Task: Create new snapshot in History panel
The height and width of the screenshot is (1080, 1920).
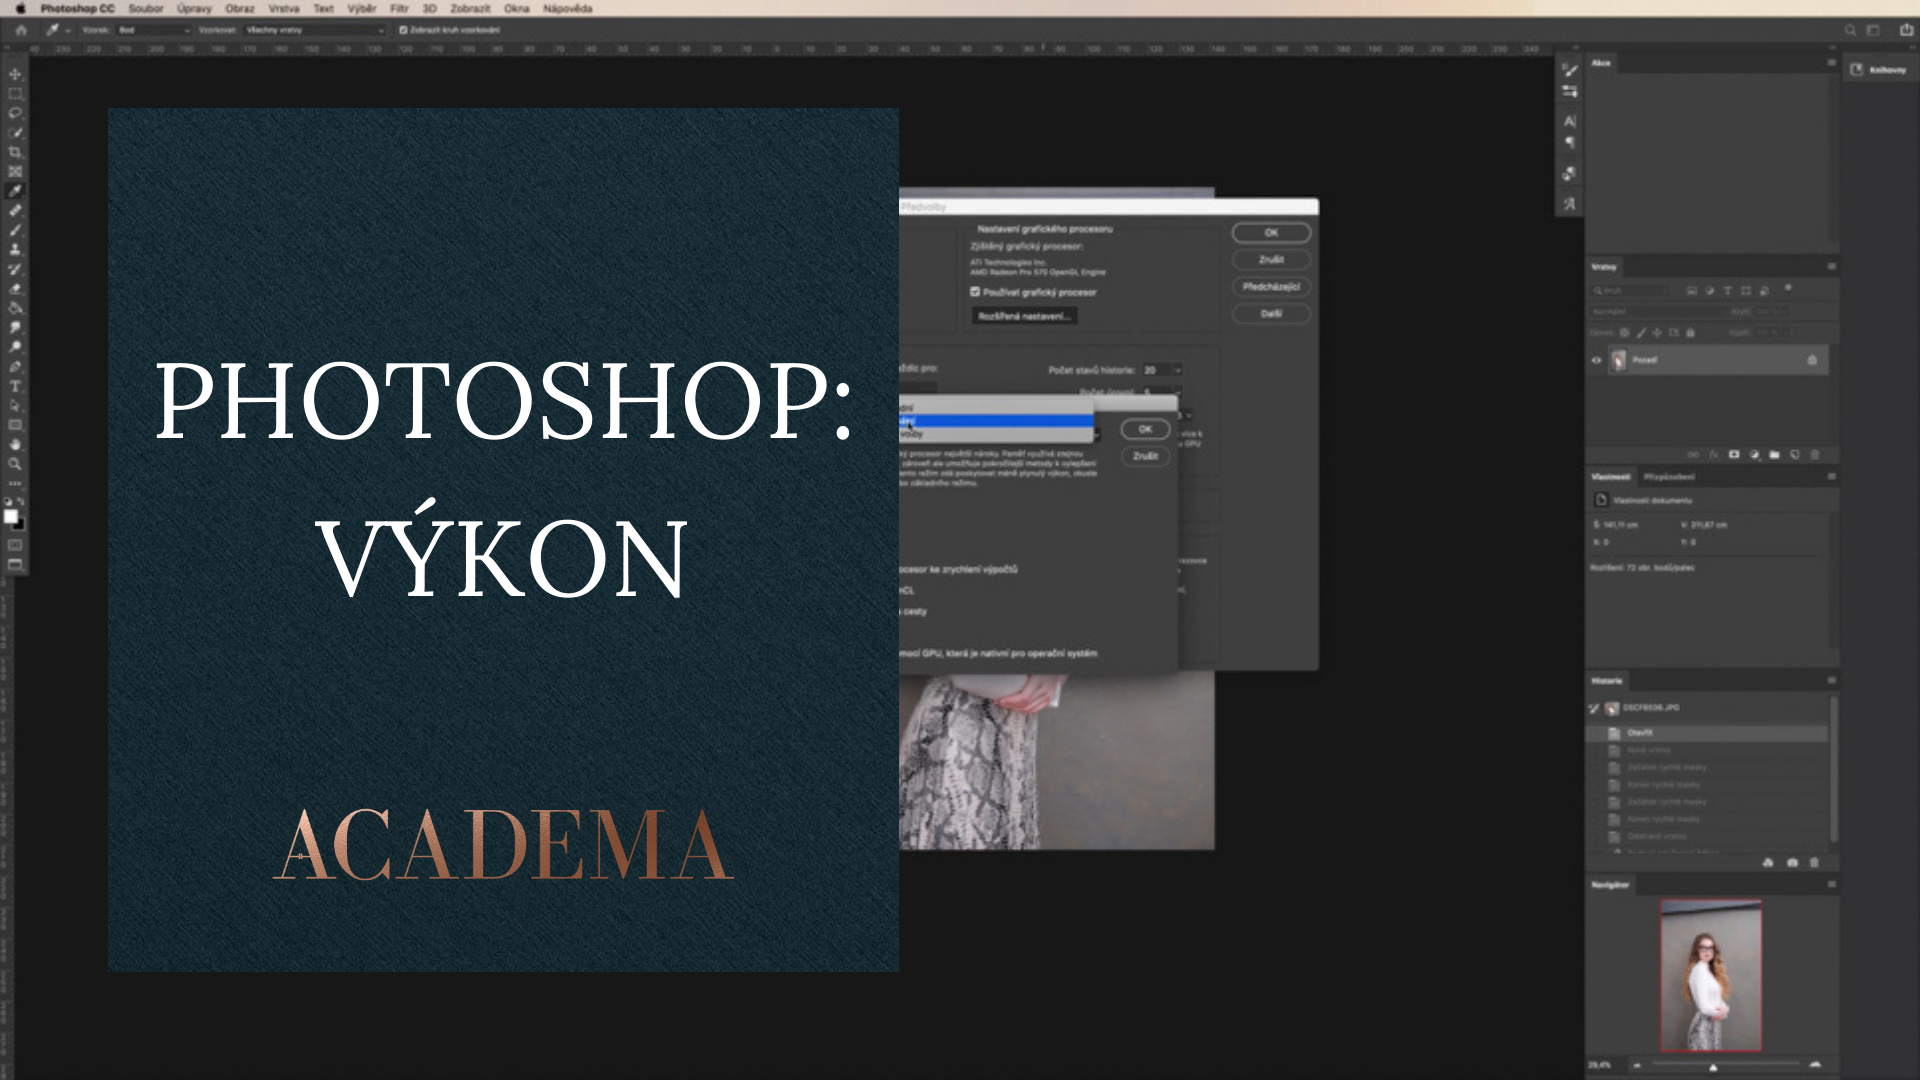Action: coord(1792,862)
